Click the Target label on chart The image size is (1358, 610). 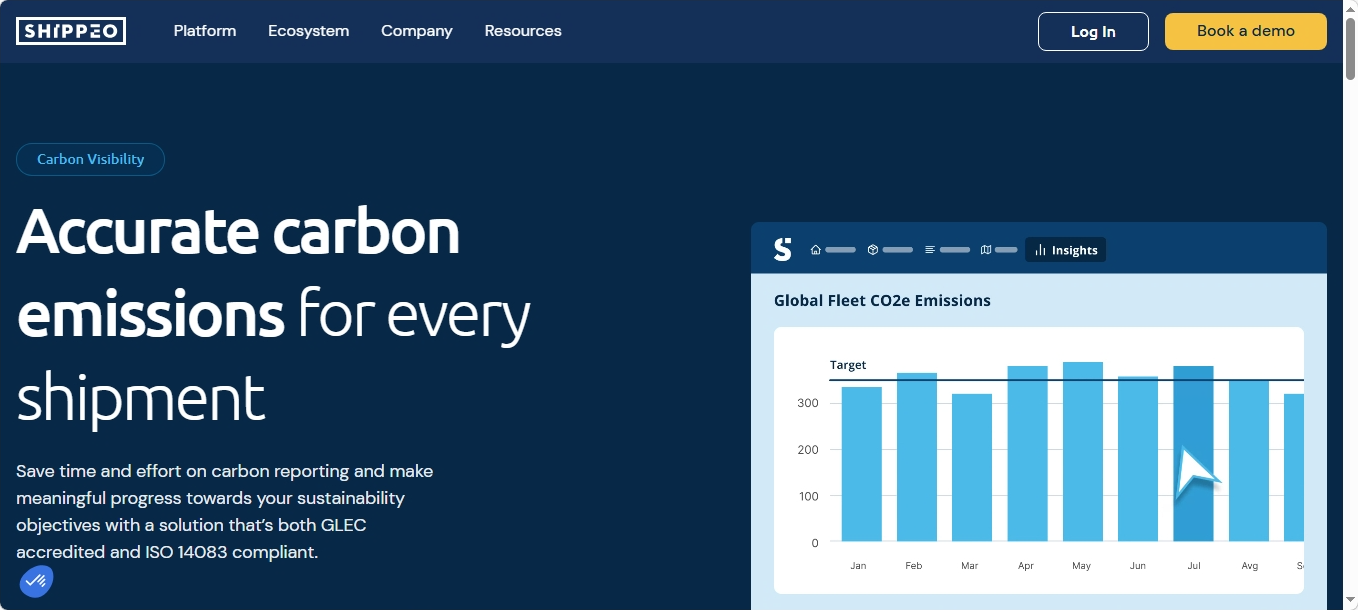[x=848, y=365]
